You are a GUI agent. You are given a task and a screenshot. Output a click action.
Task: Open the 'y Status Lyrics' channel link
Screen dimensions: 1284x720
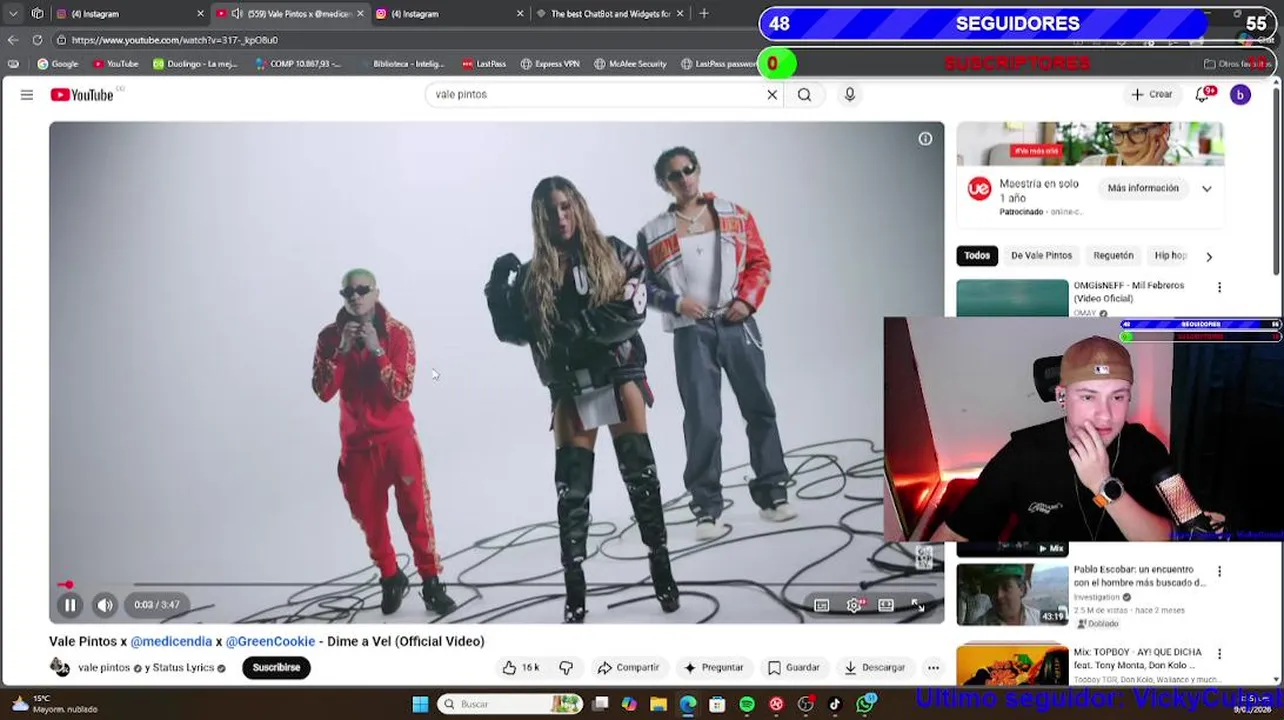180,667
